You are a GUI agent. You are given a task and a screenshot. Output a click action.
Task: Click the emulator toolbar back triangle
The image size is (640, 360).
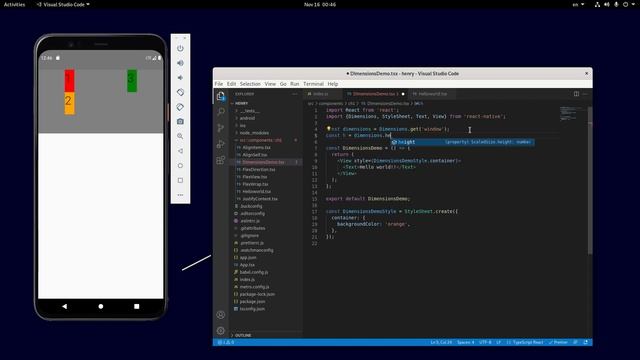click(180, 151)
